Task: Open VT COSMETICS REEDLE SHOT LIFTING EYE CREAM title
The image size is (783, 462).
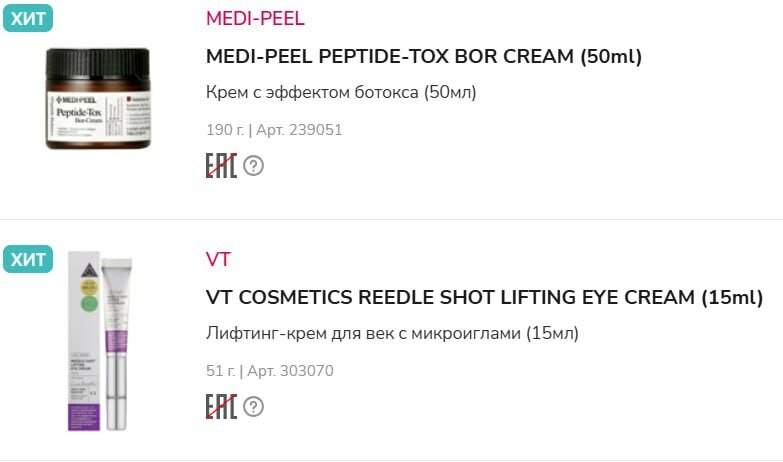Action: point(484,297)
